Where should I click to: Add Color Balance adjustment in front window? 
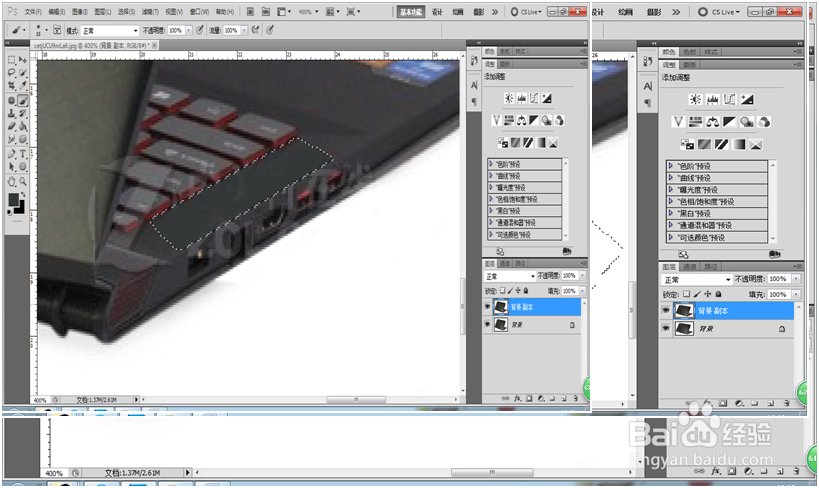tap(521, 121)
